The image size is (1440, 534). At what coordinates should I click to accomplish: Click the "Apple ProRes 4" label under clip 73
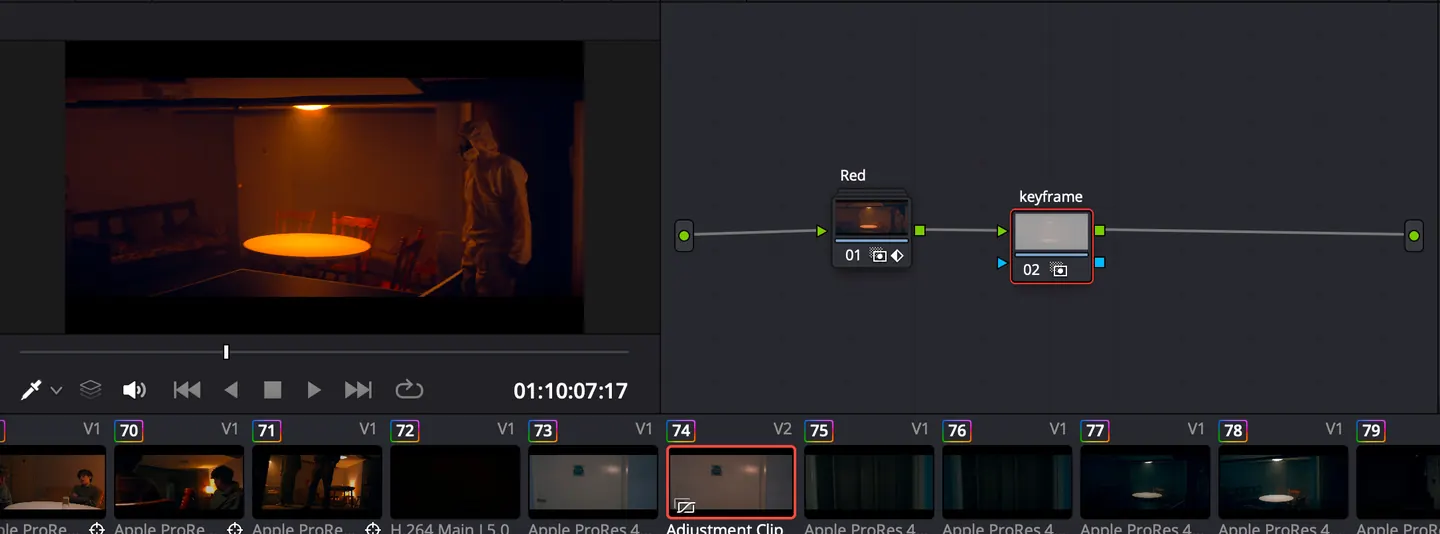click(584, 528)
